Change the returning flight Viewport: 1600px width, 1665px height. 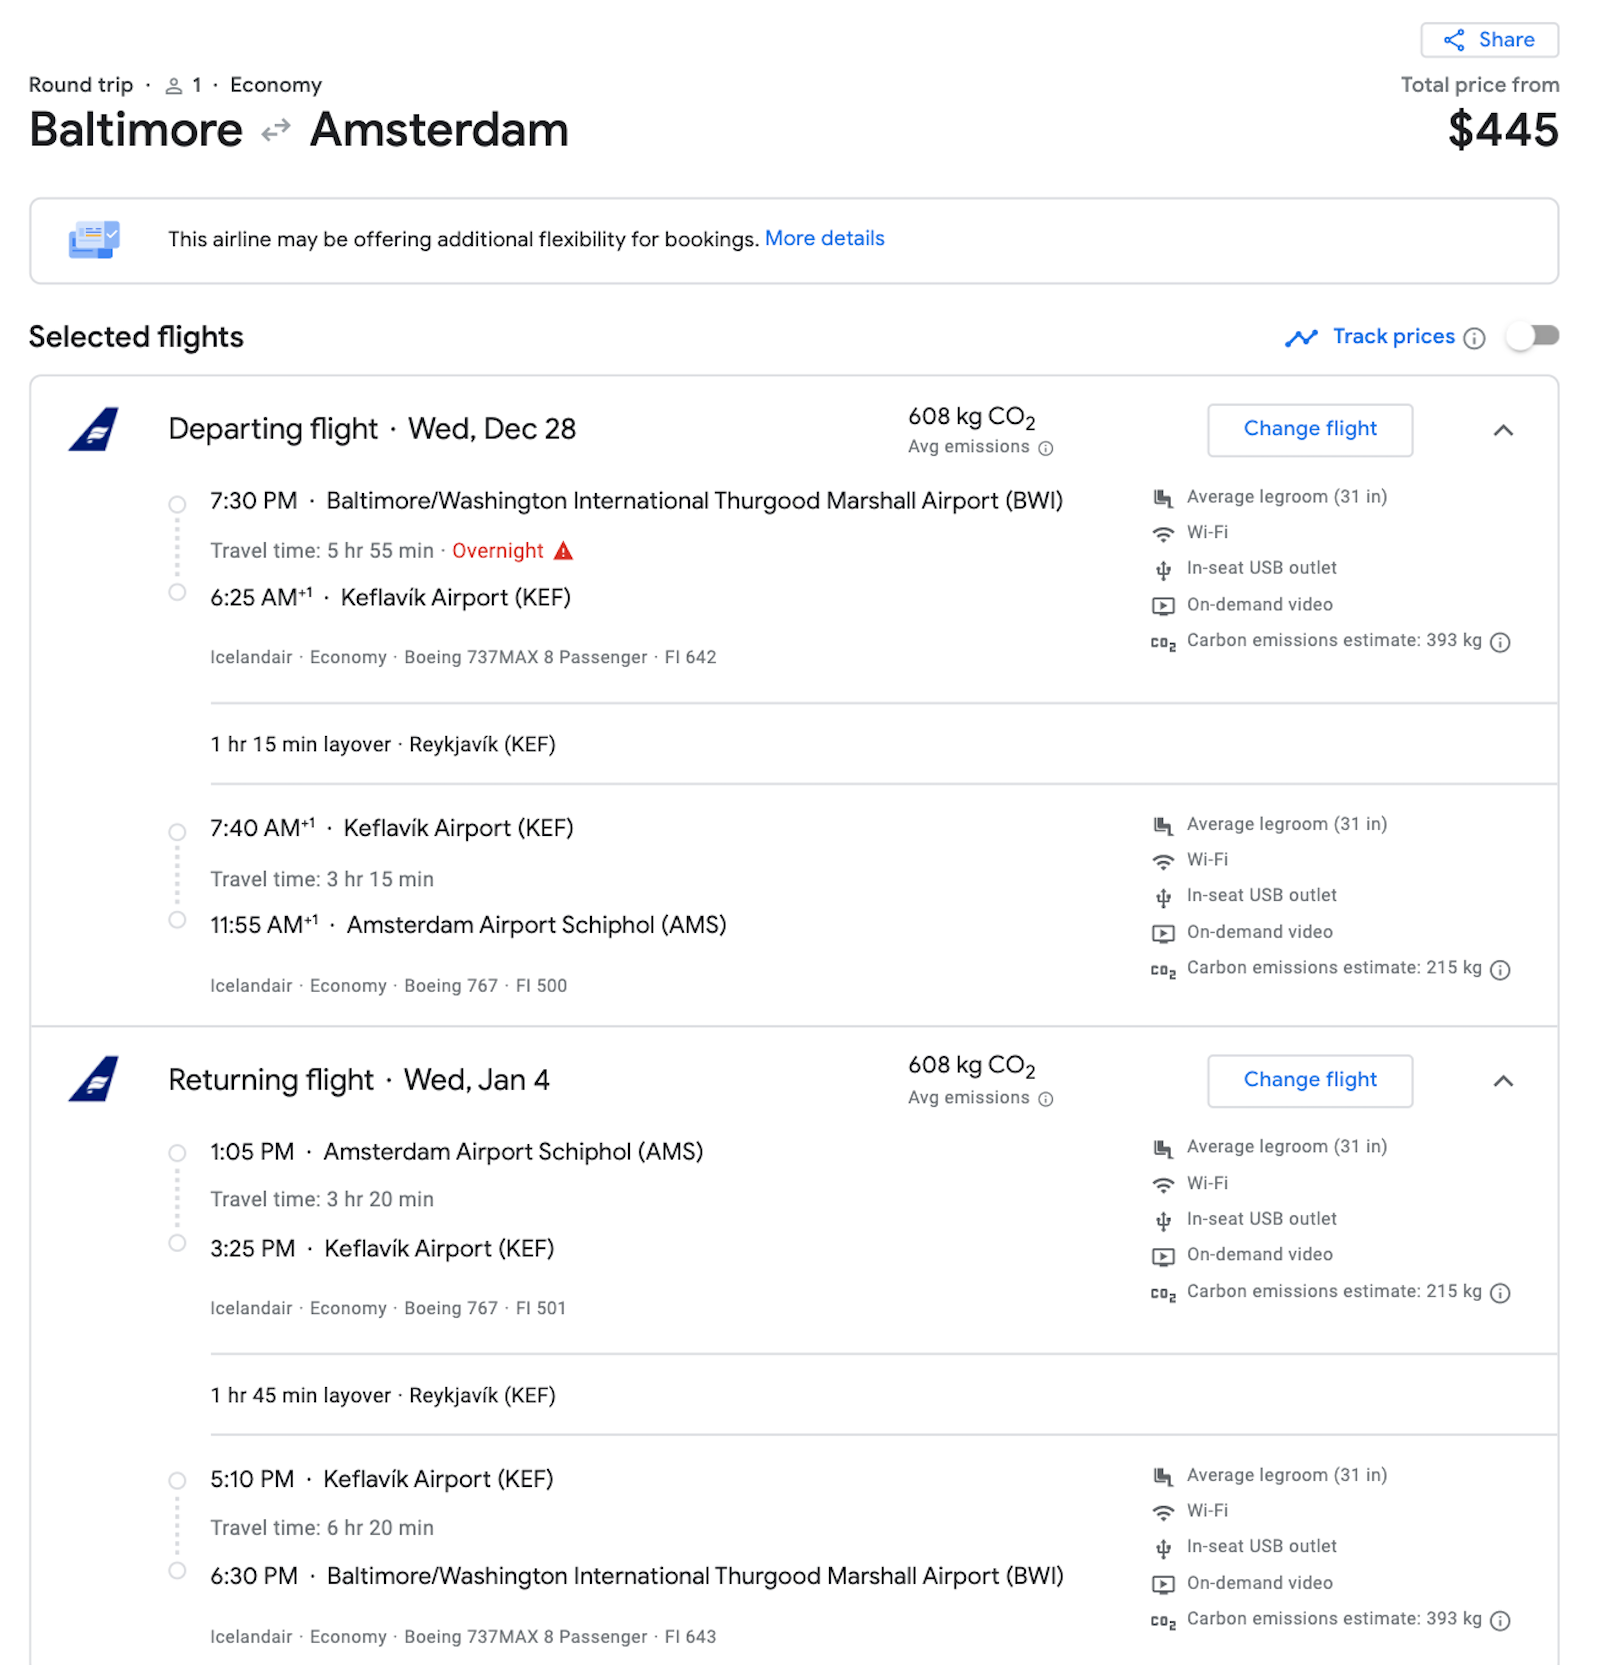click(1309, 1080)
